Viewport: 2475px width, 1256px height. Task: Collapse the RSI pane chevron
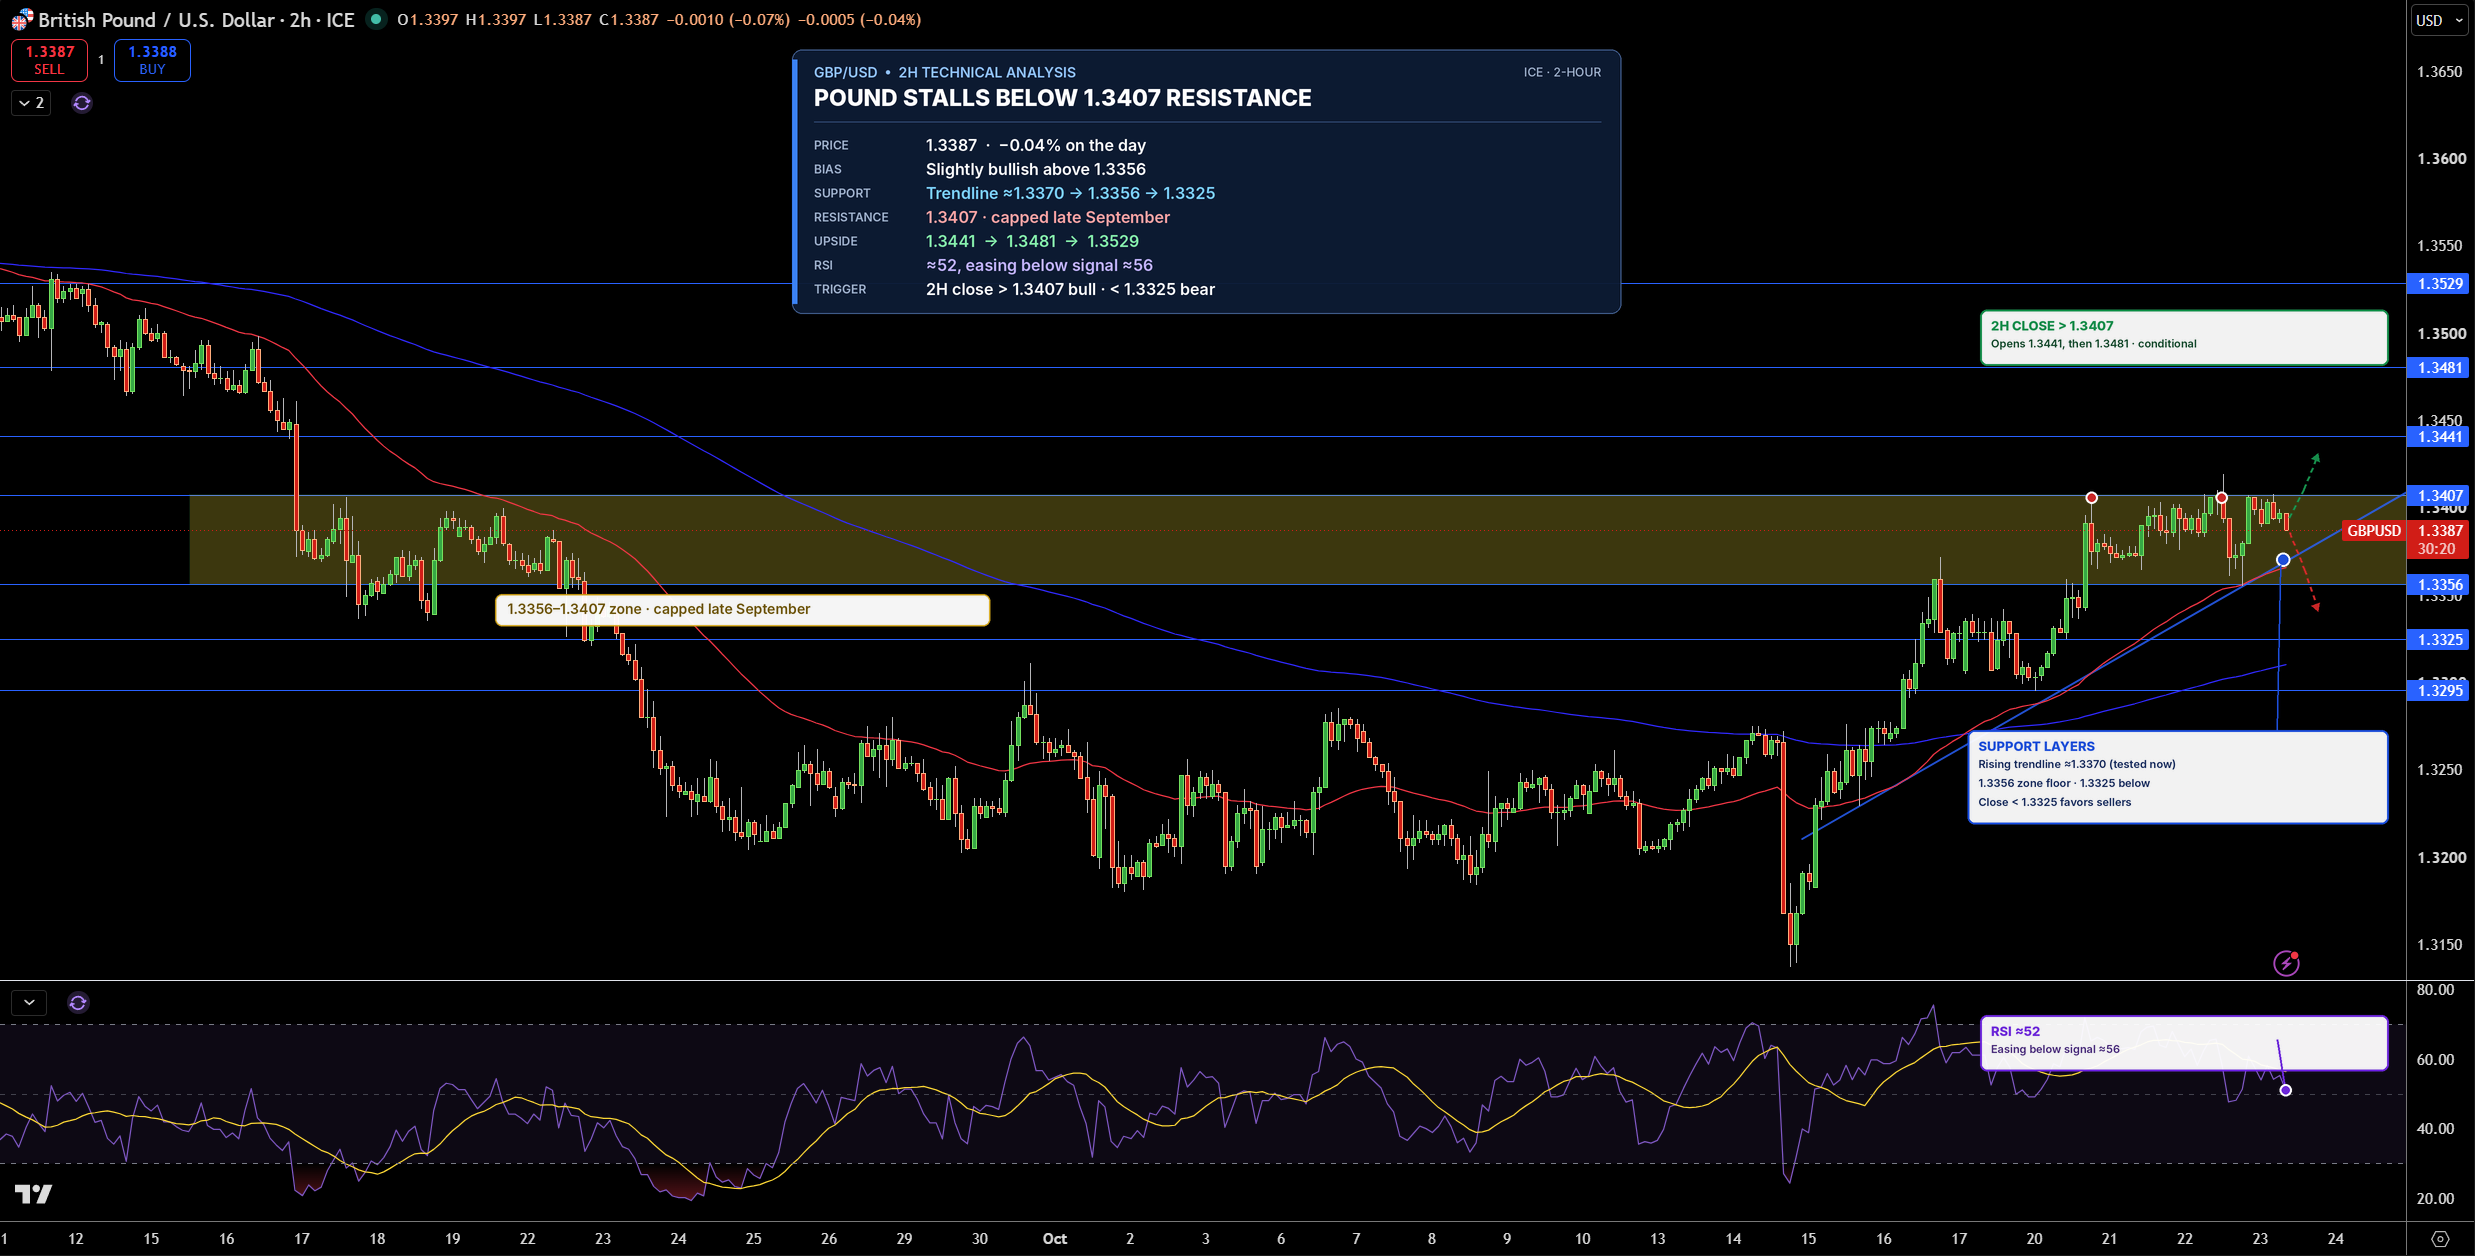[29, 1002]
